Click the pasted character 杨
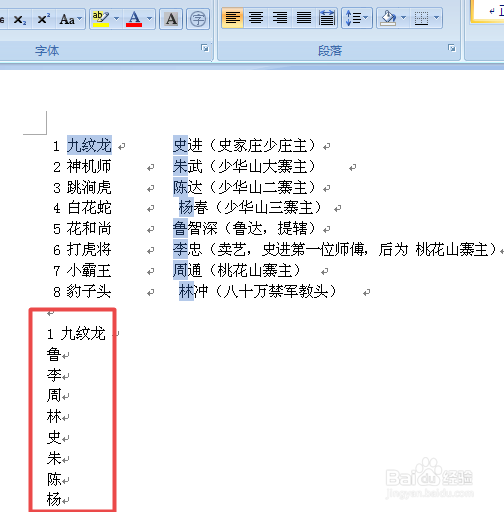Image resolution: width=504 pixels, height=512 pixels. [54, 499]
